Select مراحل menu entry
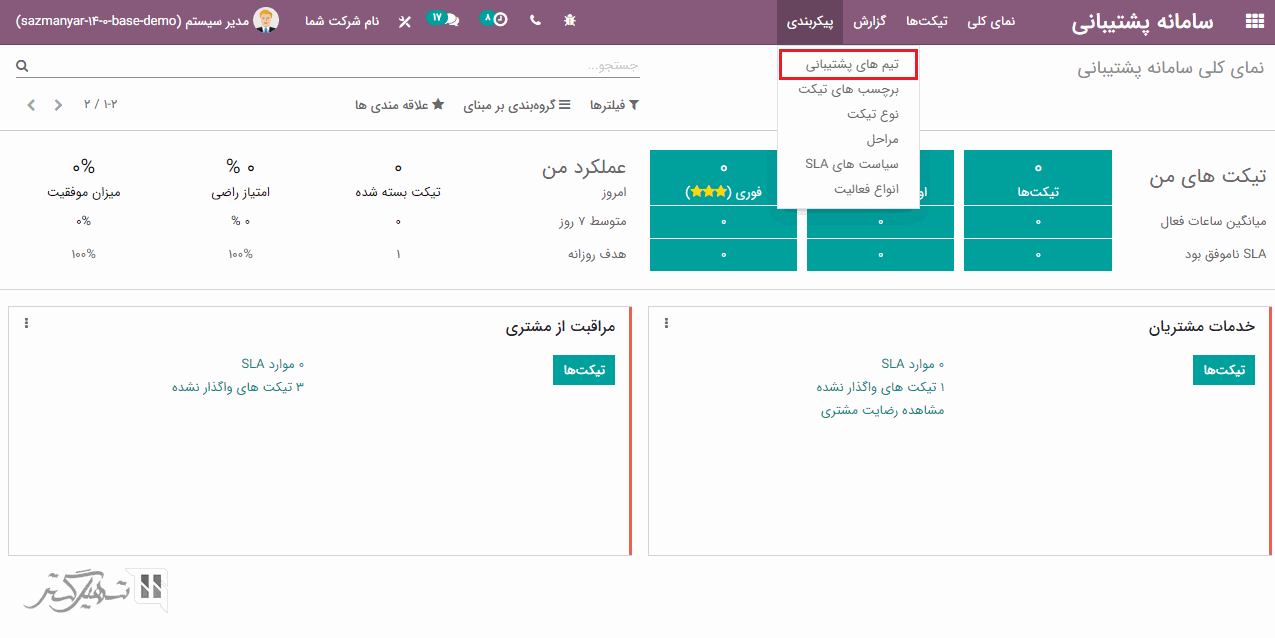This screenshot has width=1275, height=638. click(x=848, y=139)
